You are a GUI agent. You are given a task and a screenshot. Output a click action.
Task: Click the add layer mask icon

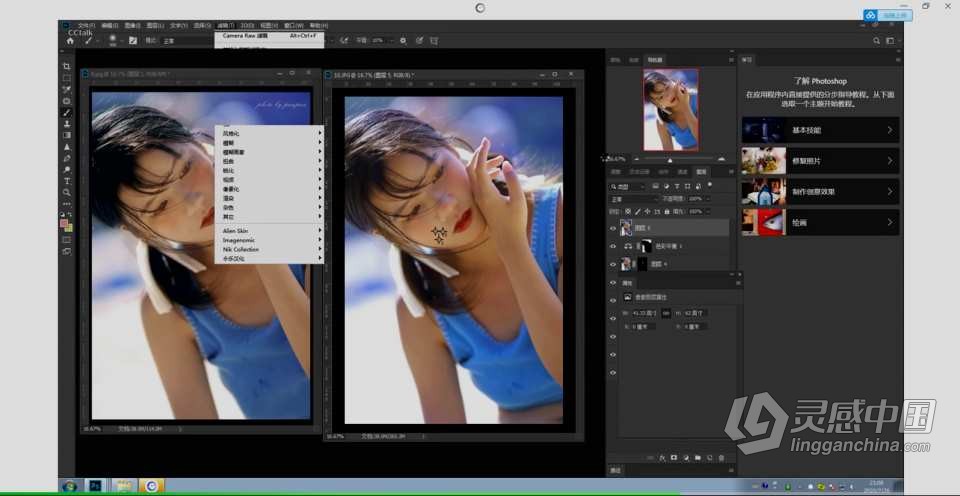pos(674,458)
